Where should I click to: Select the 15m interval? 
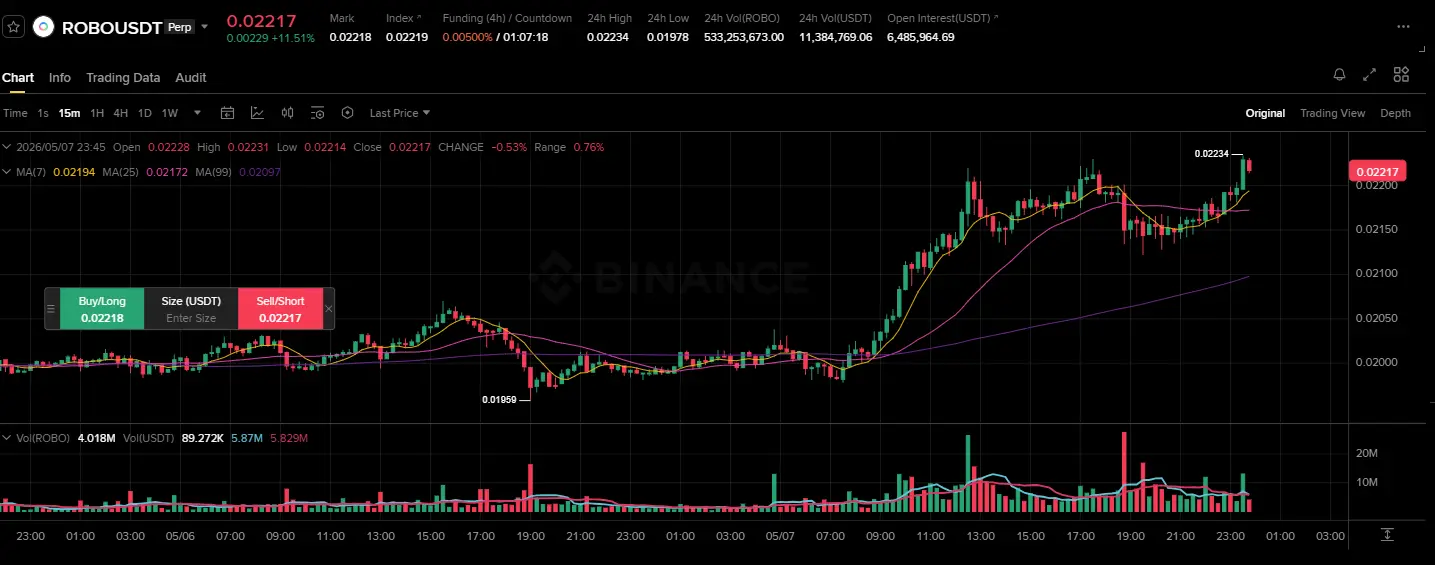pyautogui.click(x=69, y=113)
